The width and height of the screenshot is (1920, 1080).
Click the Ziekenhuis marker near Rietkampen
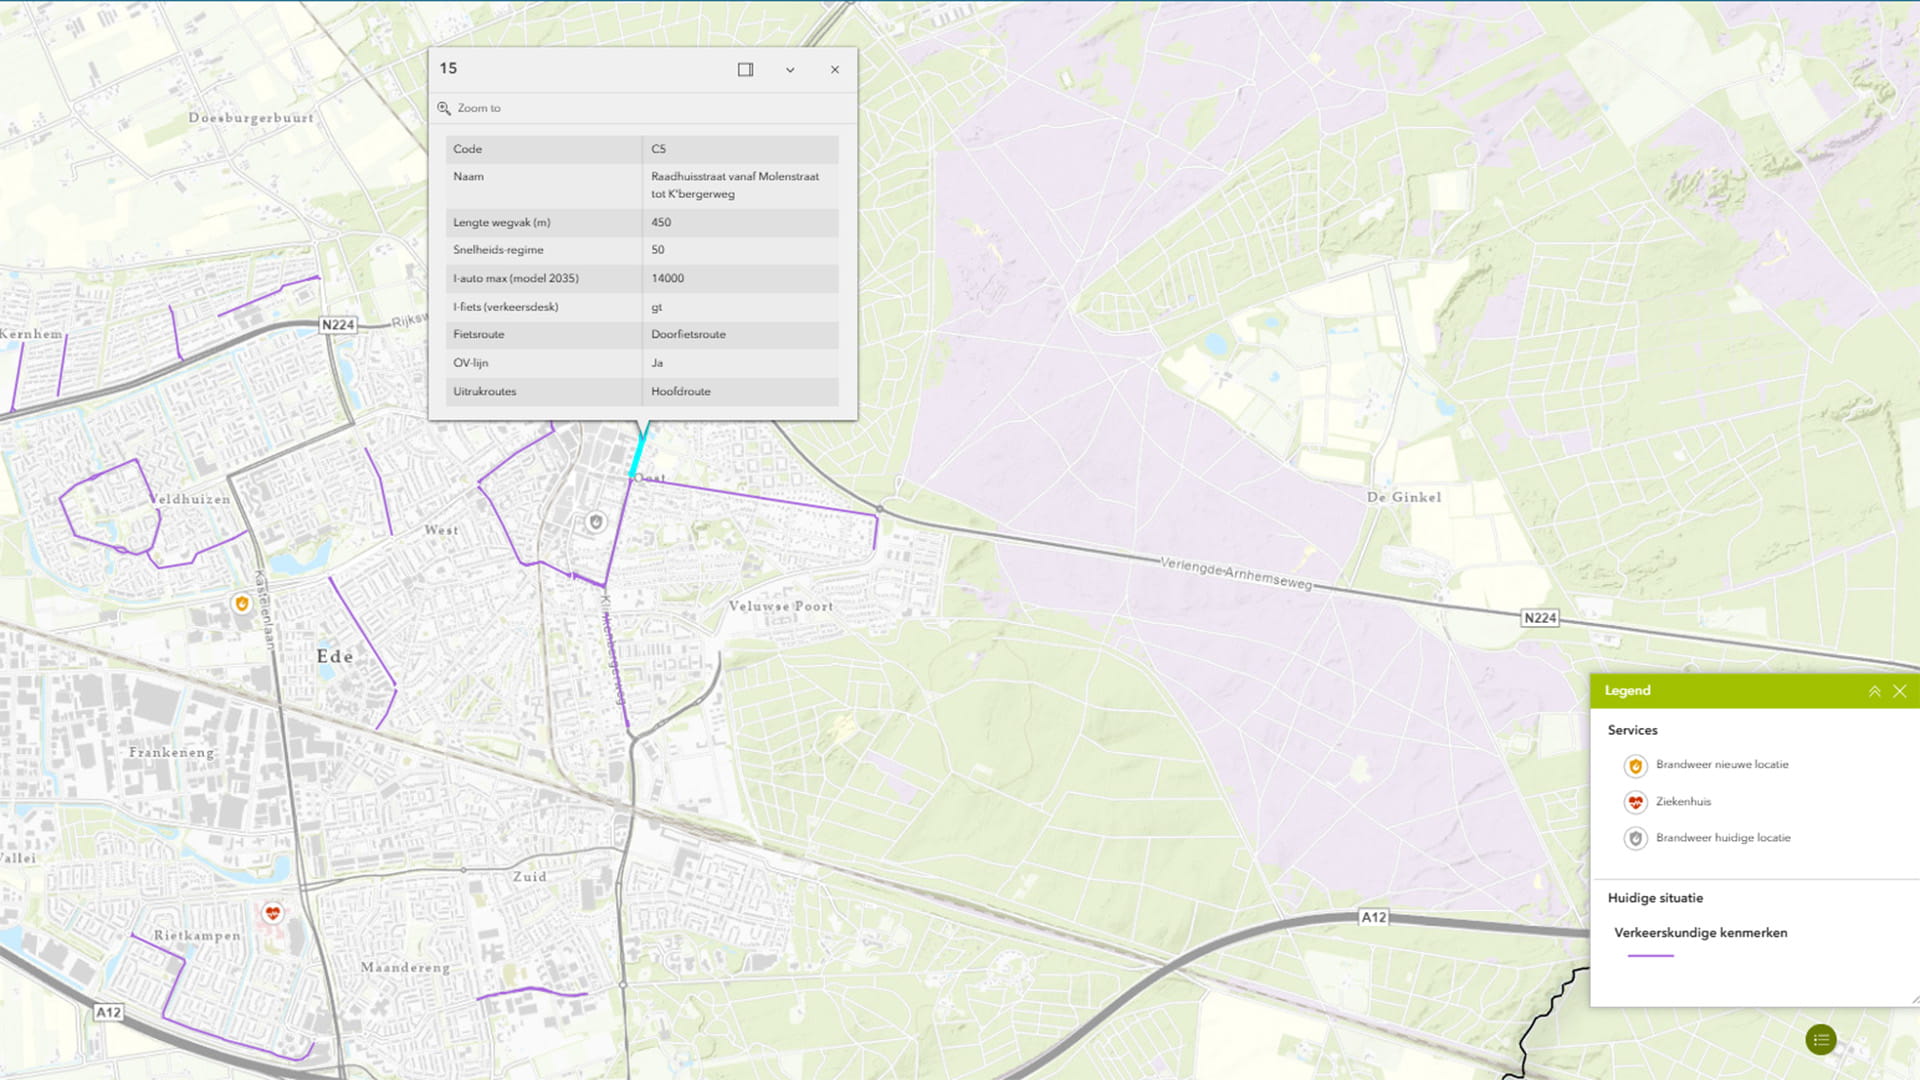273,913
